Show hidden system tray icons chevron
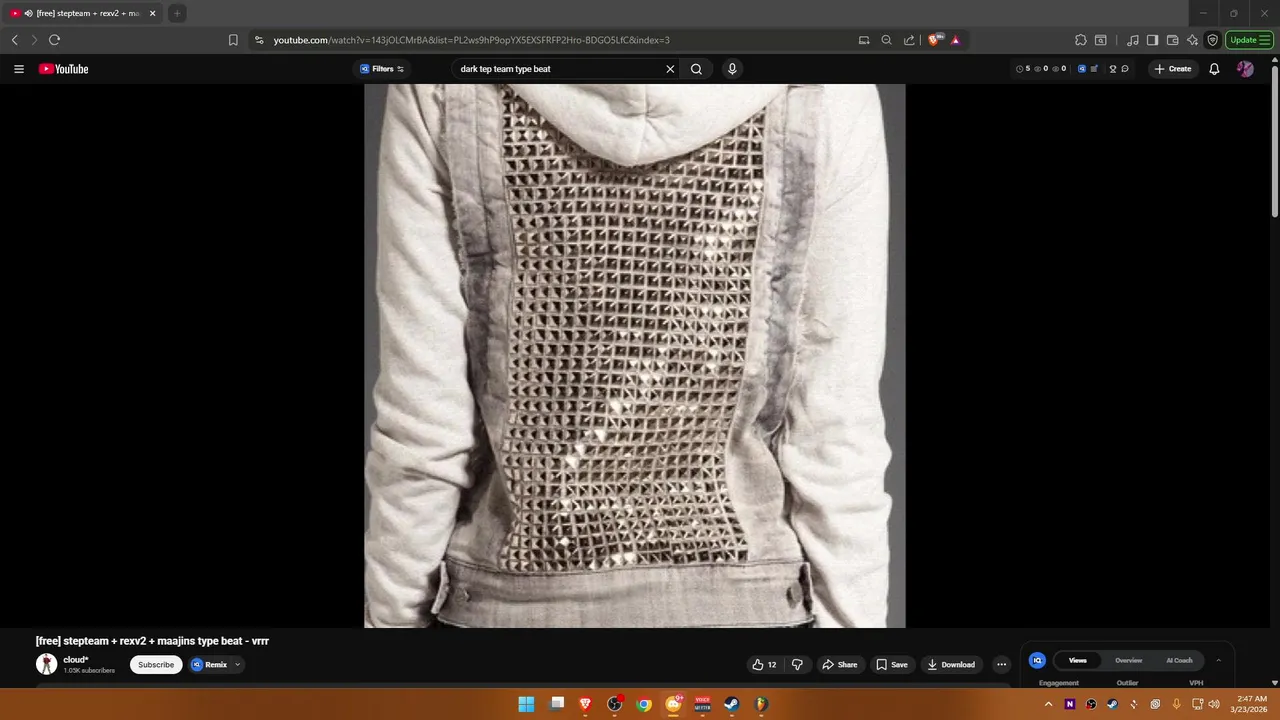Screen dimensions: 1280x720 point(1048,704)
